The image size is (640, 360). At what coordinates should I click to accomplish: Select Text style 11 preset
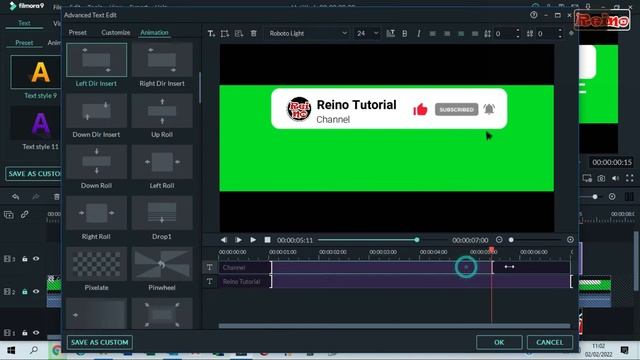click(x=36, y=123)
